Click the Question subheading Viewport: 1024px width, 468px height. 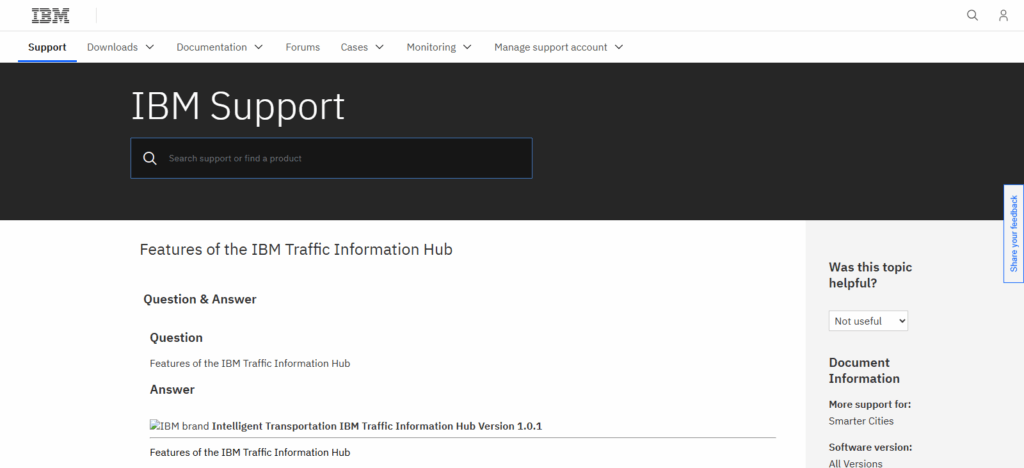176,337
